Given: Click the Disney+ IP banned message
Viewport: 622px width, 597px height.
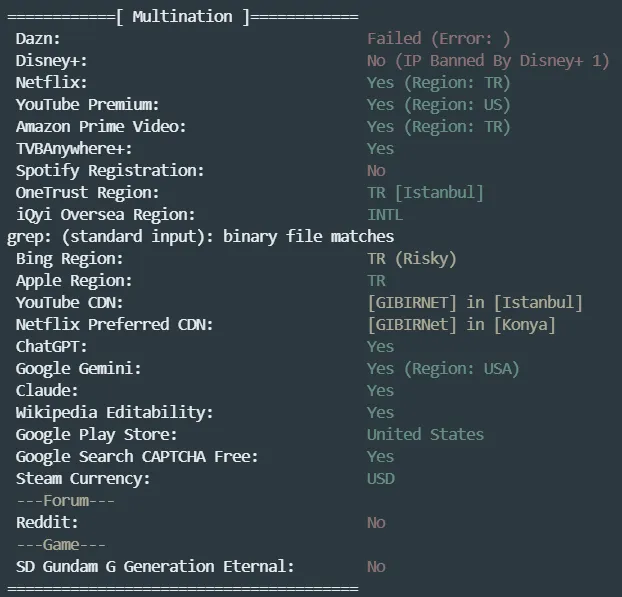Looking at the screenshot, I should point(487,61).
